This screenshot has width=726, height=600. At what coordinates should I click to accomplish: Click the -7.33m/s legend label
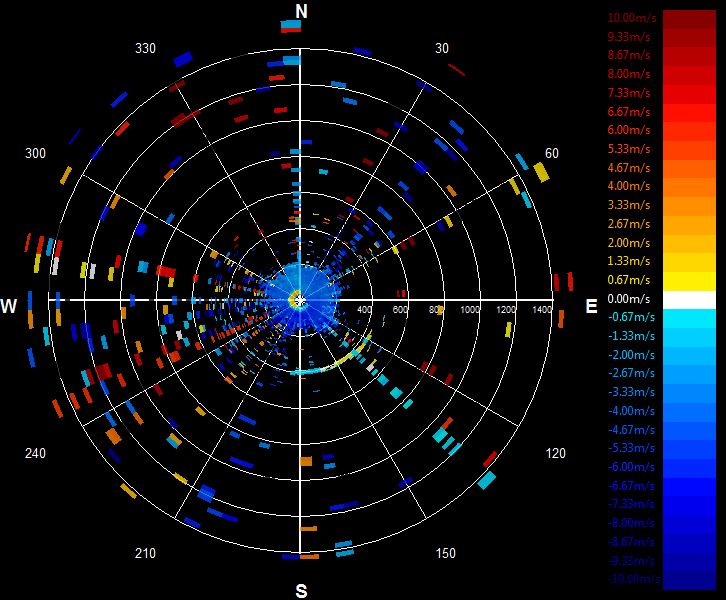click(631, 504)
